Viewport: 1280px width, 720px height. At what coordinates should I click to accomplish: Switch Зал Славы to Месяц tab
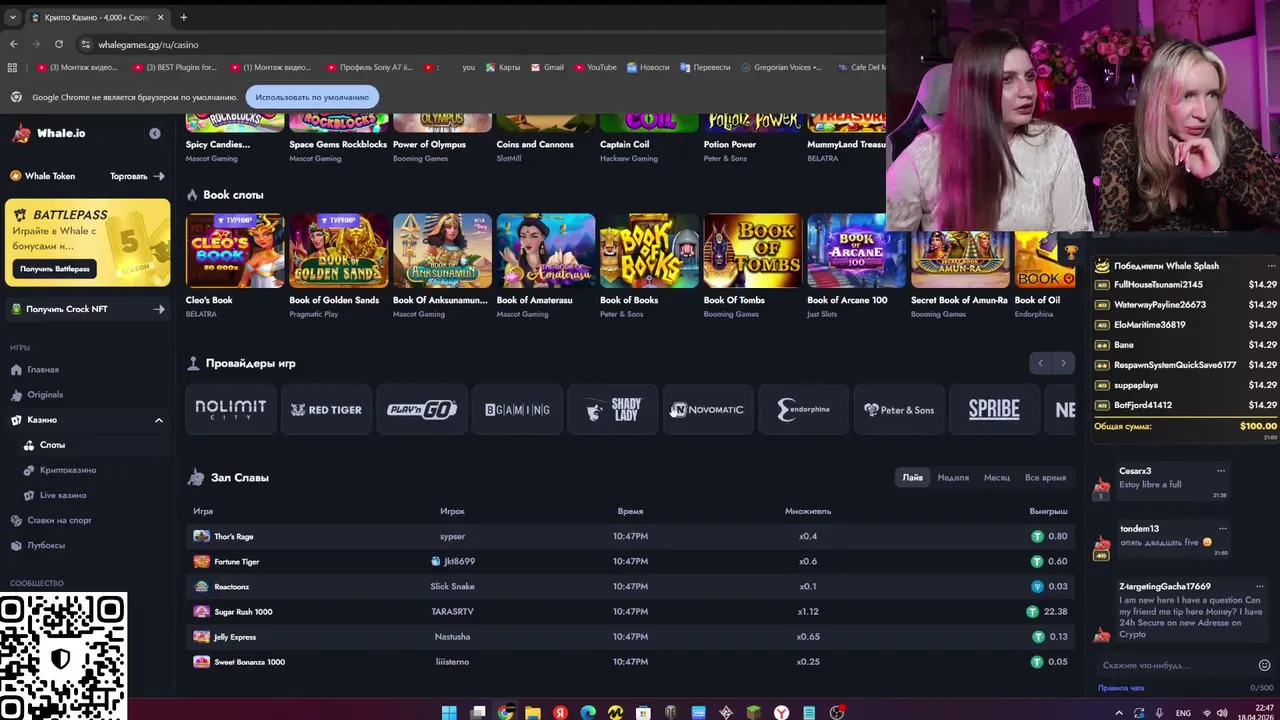[997, 478]
